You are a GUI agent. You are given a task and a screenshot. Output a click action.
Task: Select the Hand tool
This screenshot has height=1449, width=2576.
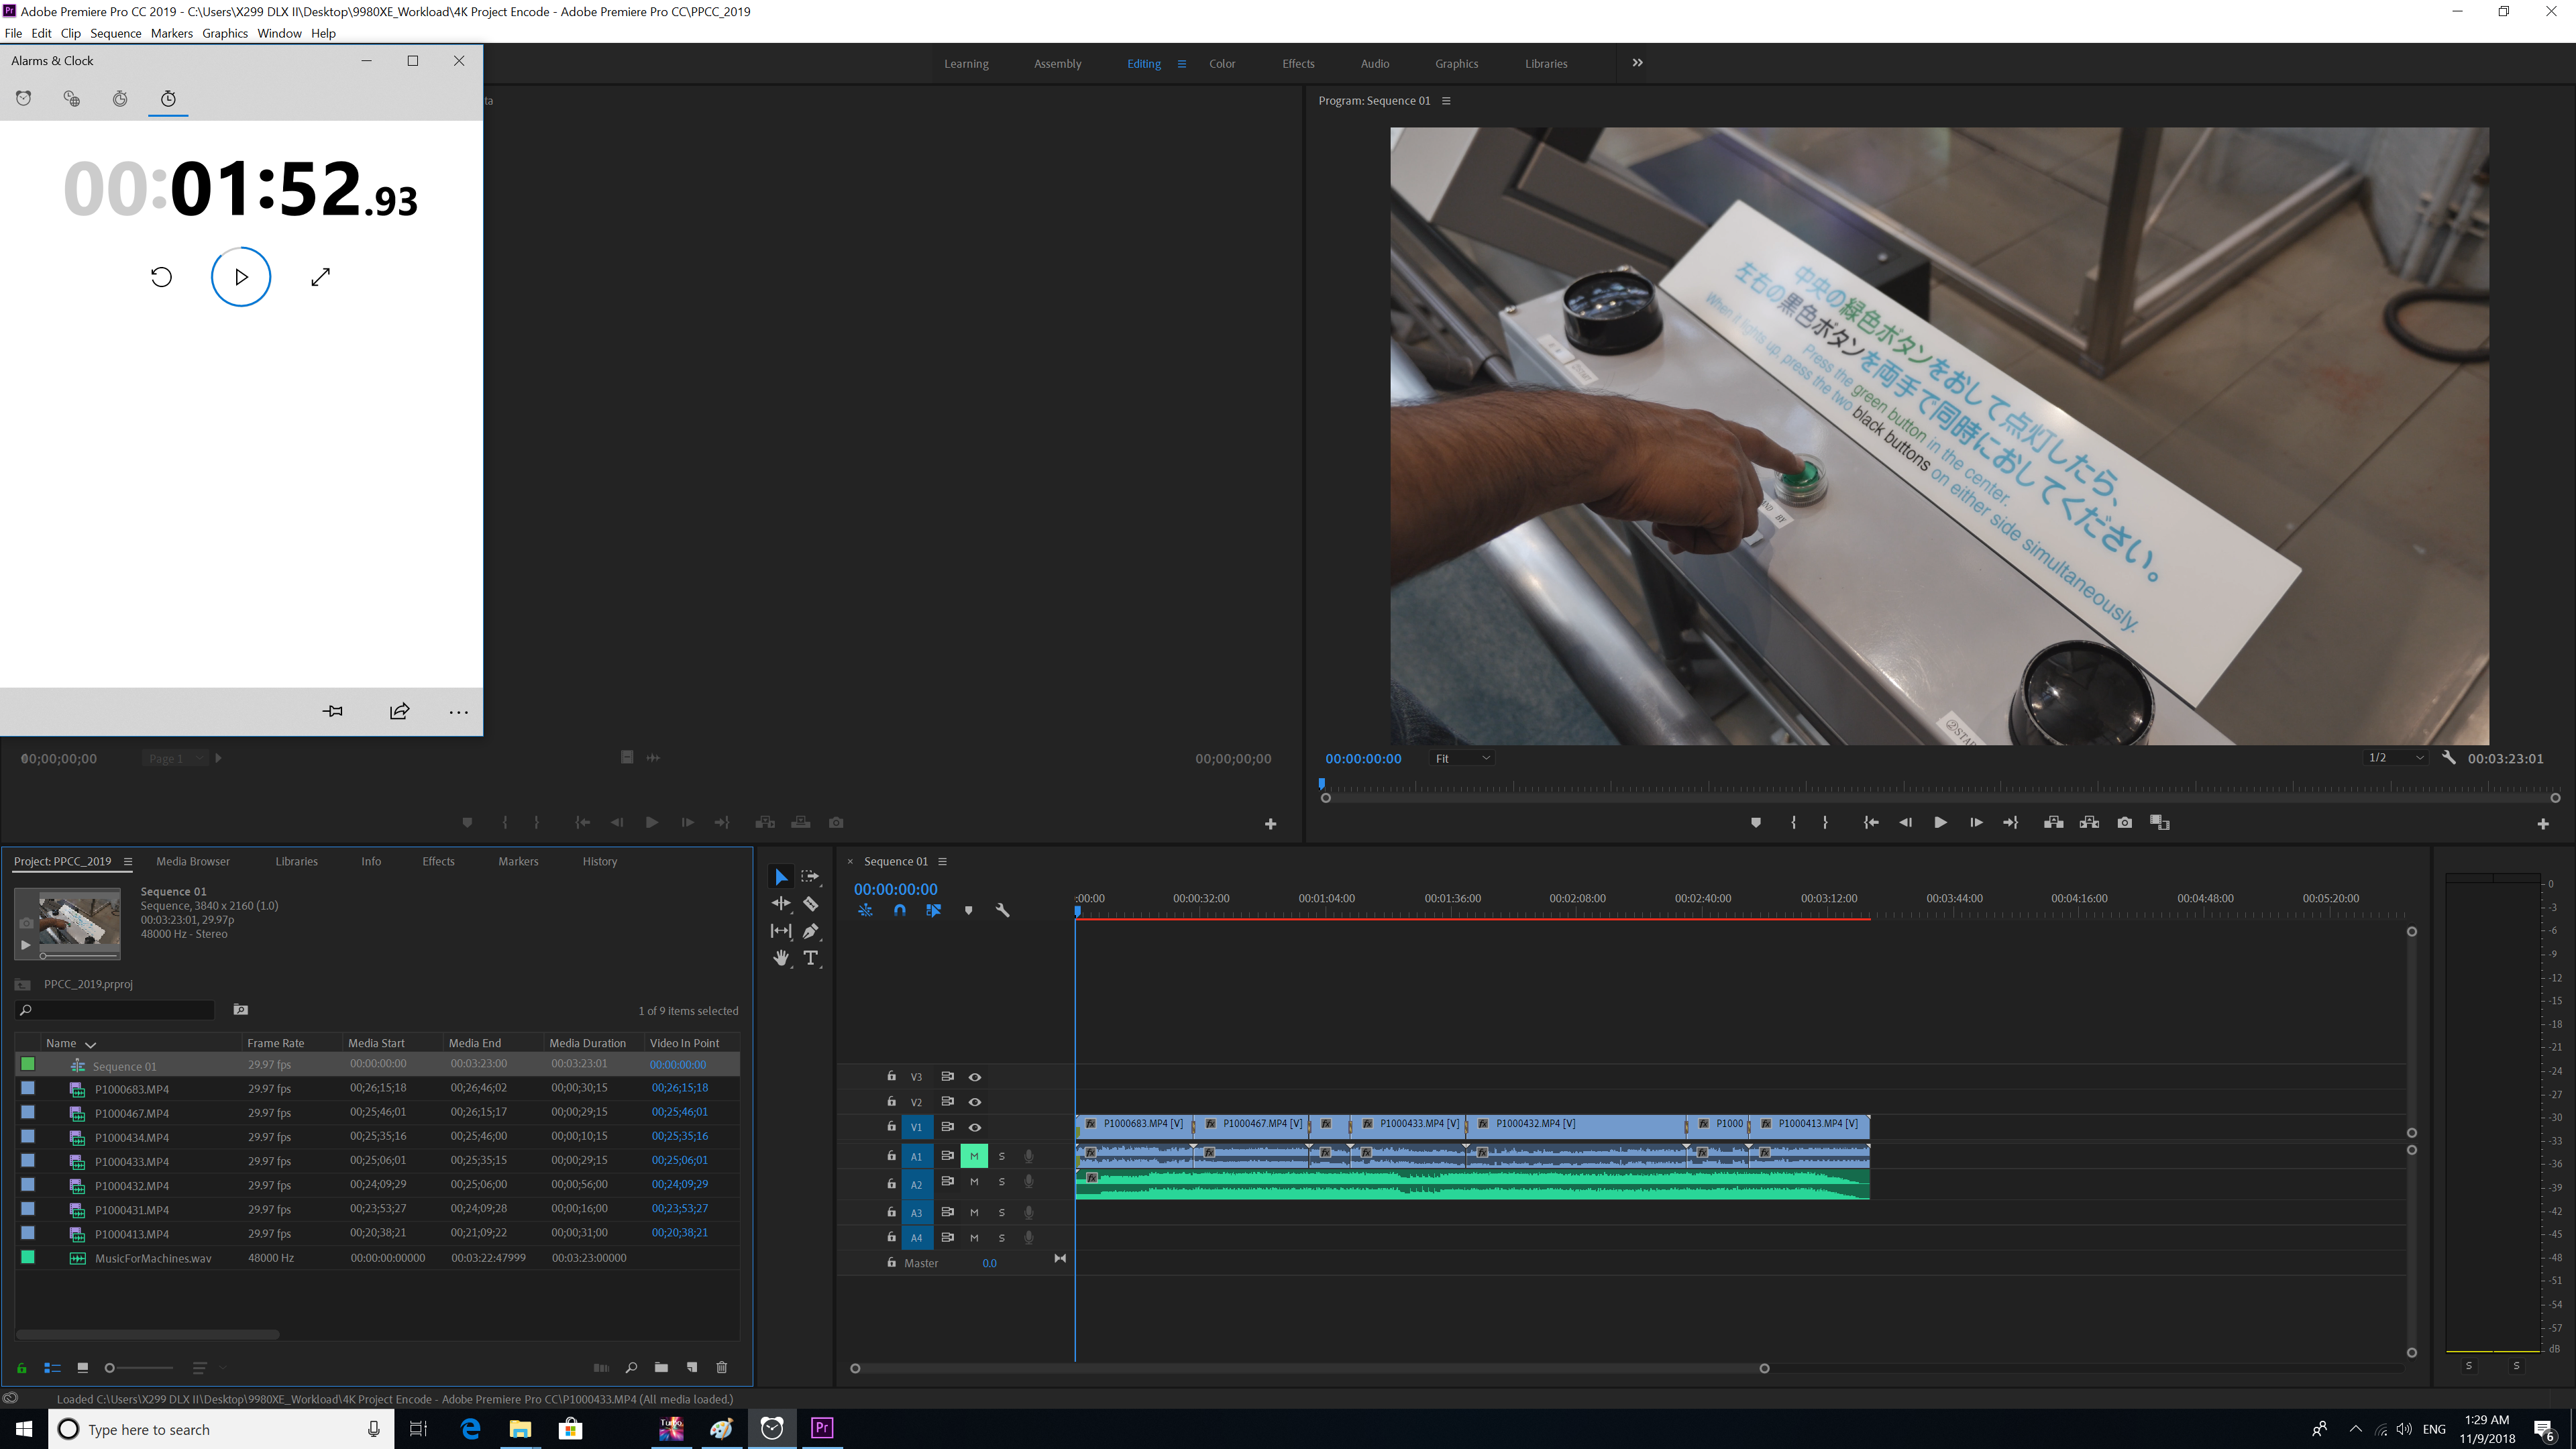[x=780, y=958]
